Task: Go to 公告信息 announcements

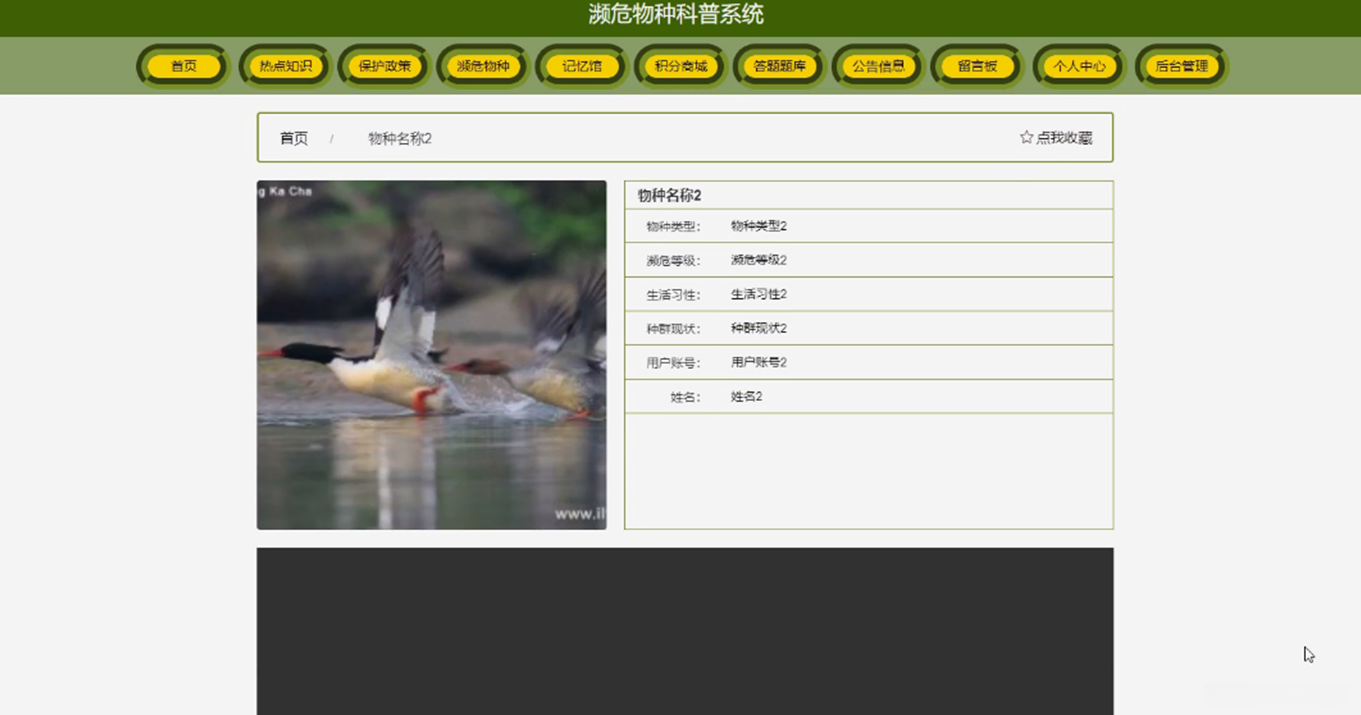Action: pyautogui.click(x=878, y=66)
